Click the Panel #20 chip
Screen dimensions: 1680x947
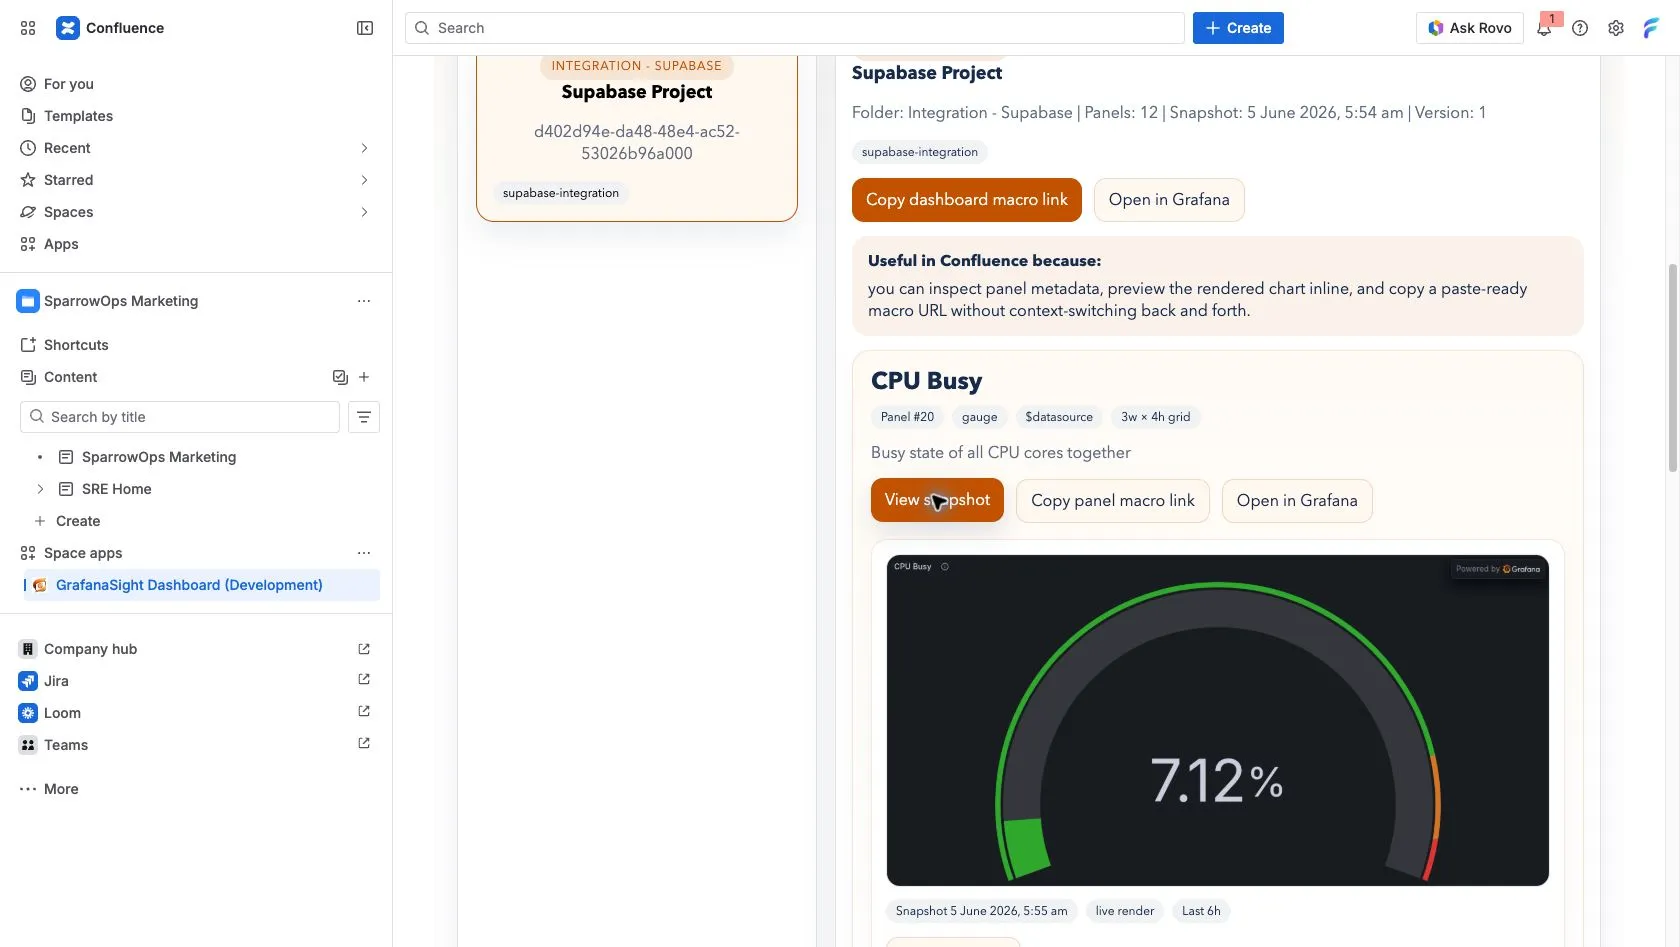coord(907,417)
